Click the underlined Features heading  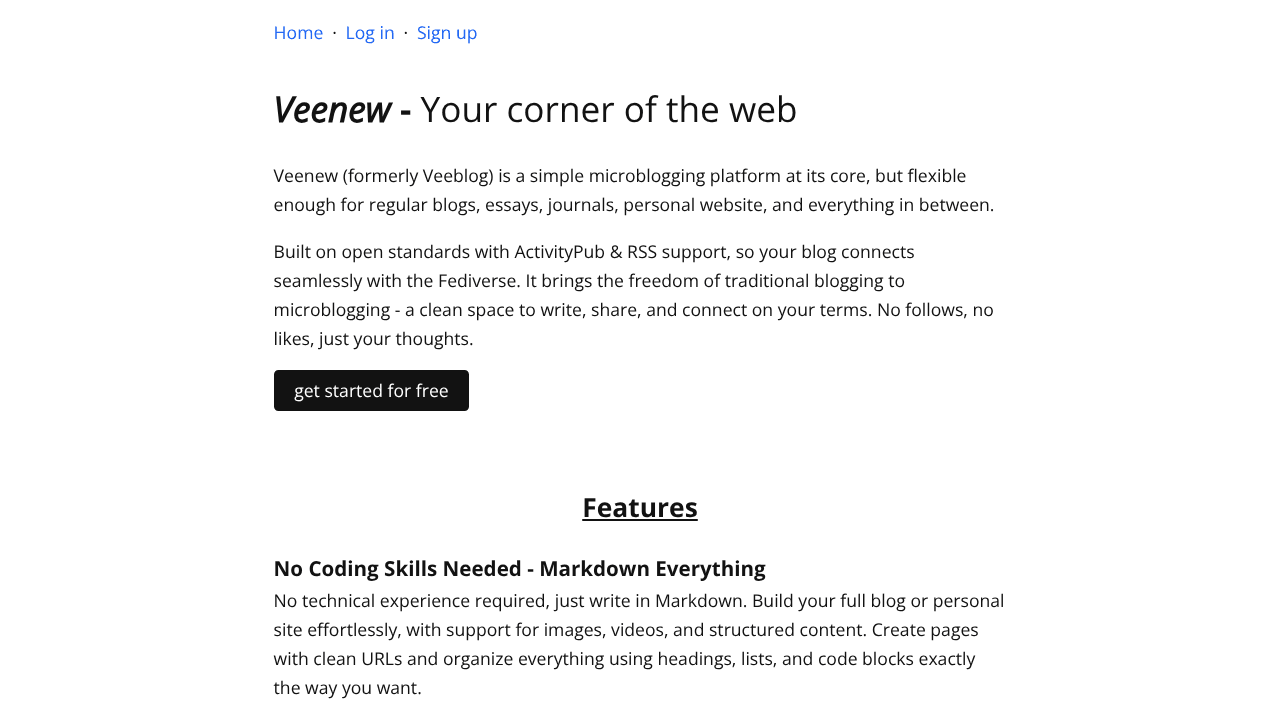point(640,507)
